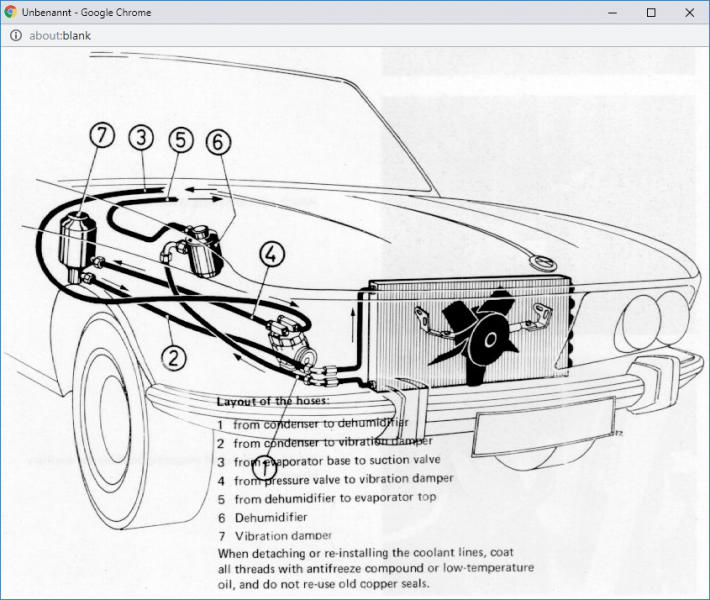
Task: Click the site information icon in address bar
Action: 15,35
